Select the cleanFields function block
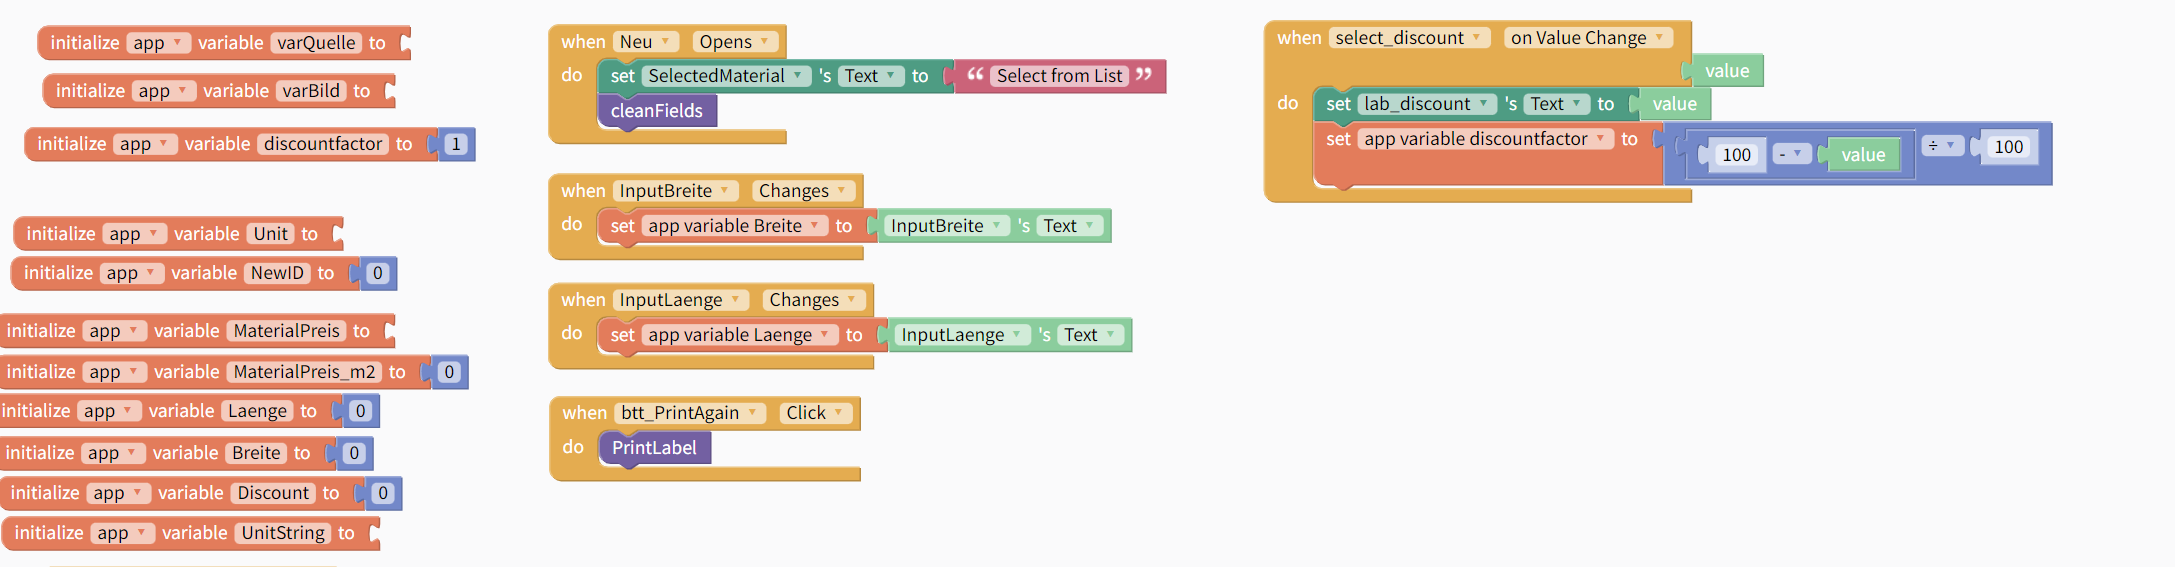2175x567 pixels. click(657, 111)
